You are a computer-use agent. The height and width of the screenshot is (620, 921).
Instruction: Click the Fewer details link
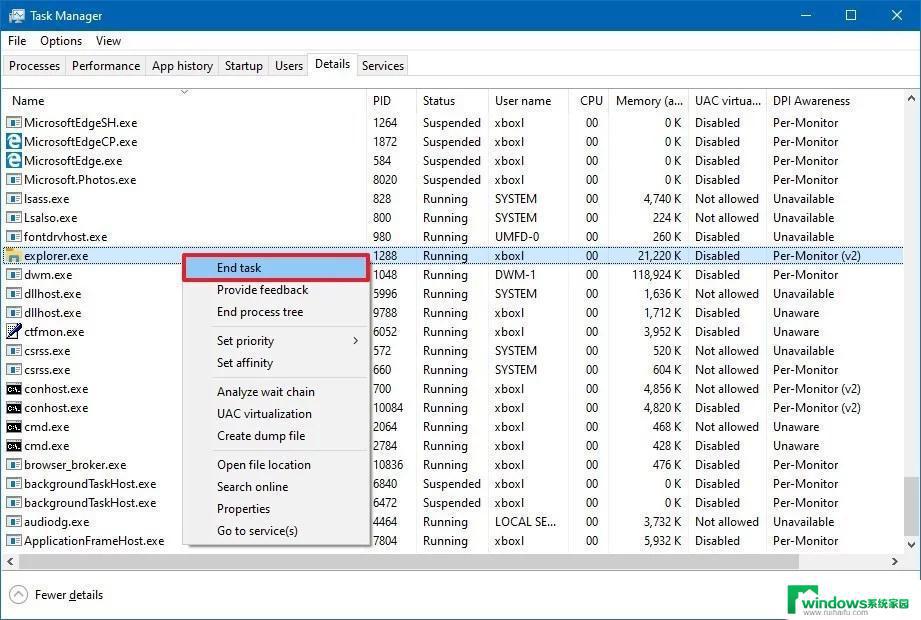[x=69, y=595]
